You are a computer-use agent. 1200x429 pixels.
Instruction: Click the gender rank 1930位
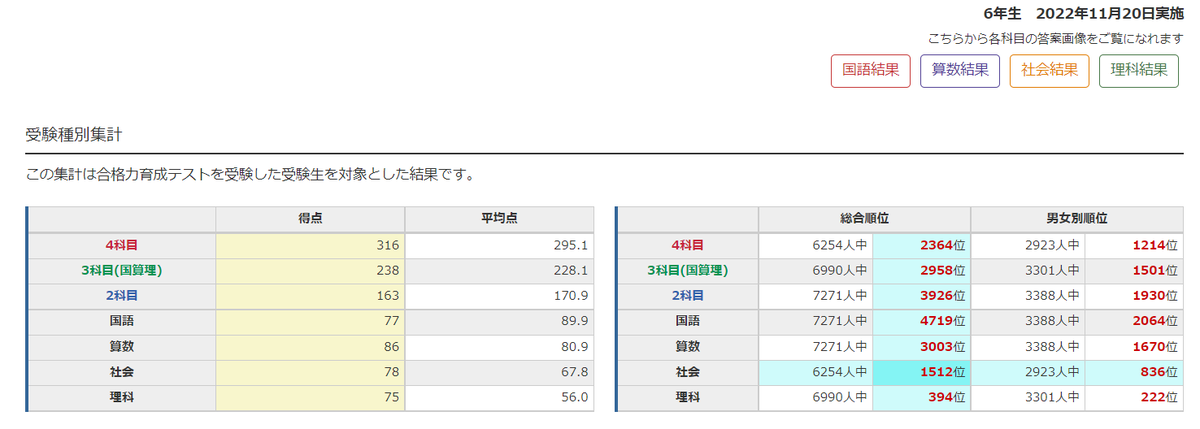tap(1155, 296)
